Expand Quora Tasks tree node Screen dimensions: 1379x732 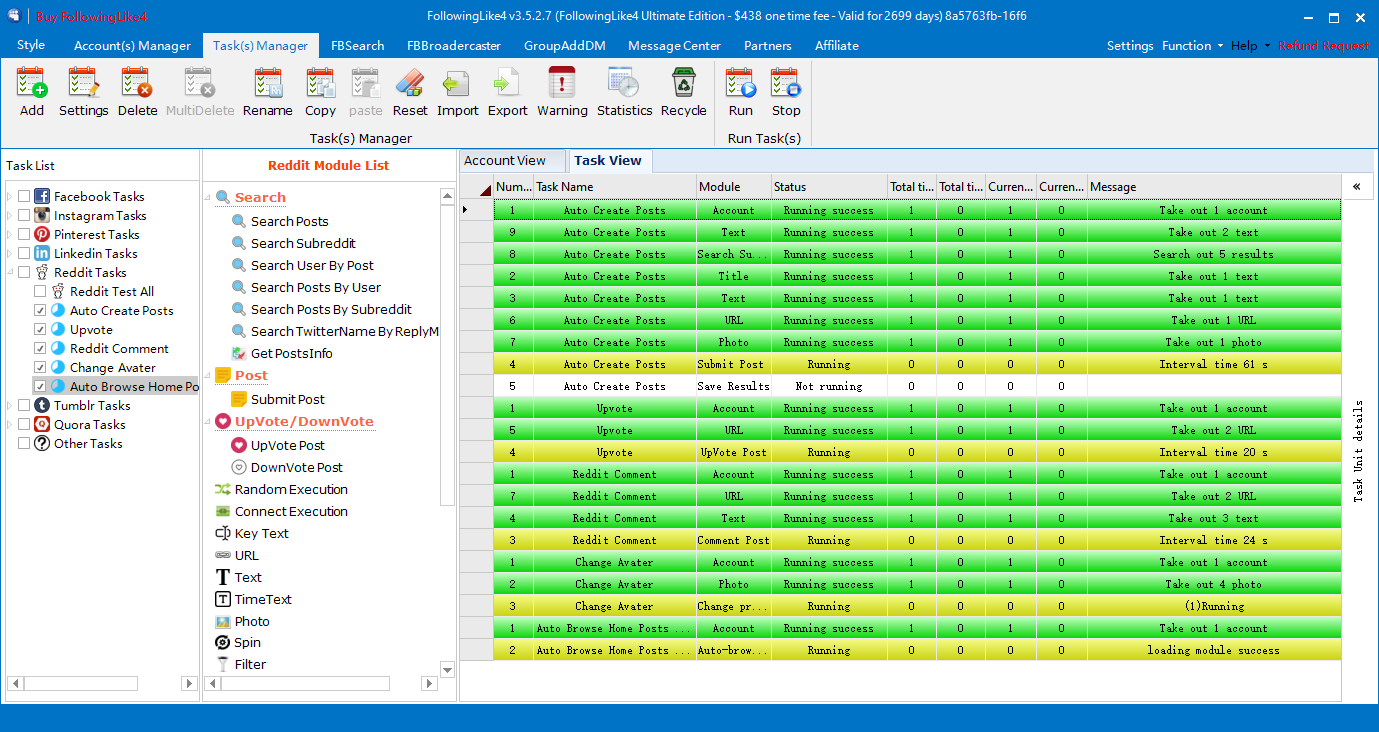10,424
